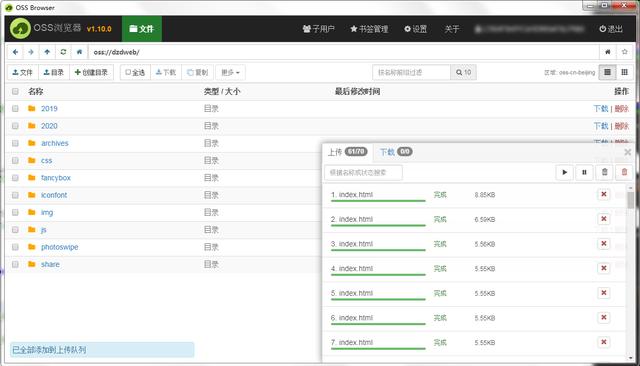The image size is (640, 366).
Task: Check the 2019 folder checkbox
Action: click(x=15, y=109)
